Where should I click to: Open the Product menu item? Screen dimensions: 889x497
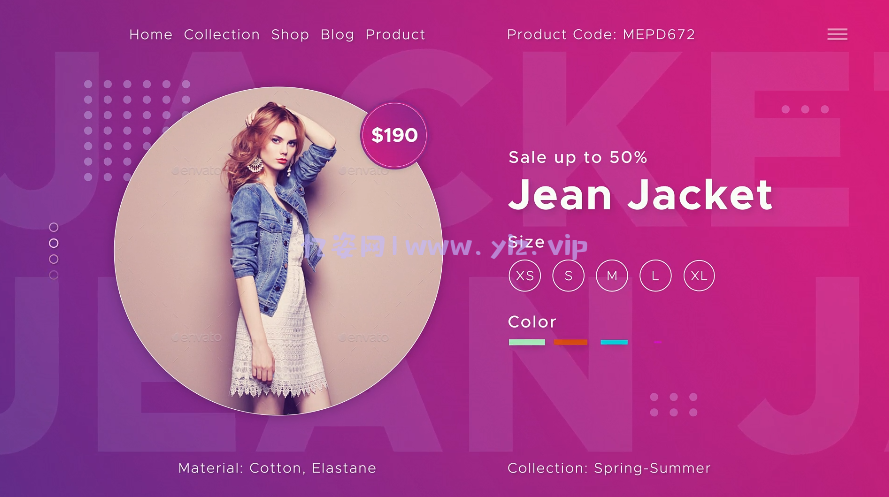395,35
